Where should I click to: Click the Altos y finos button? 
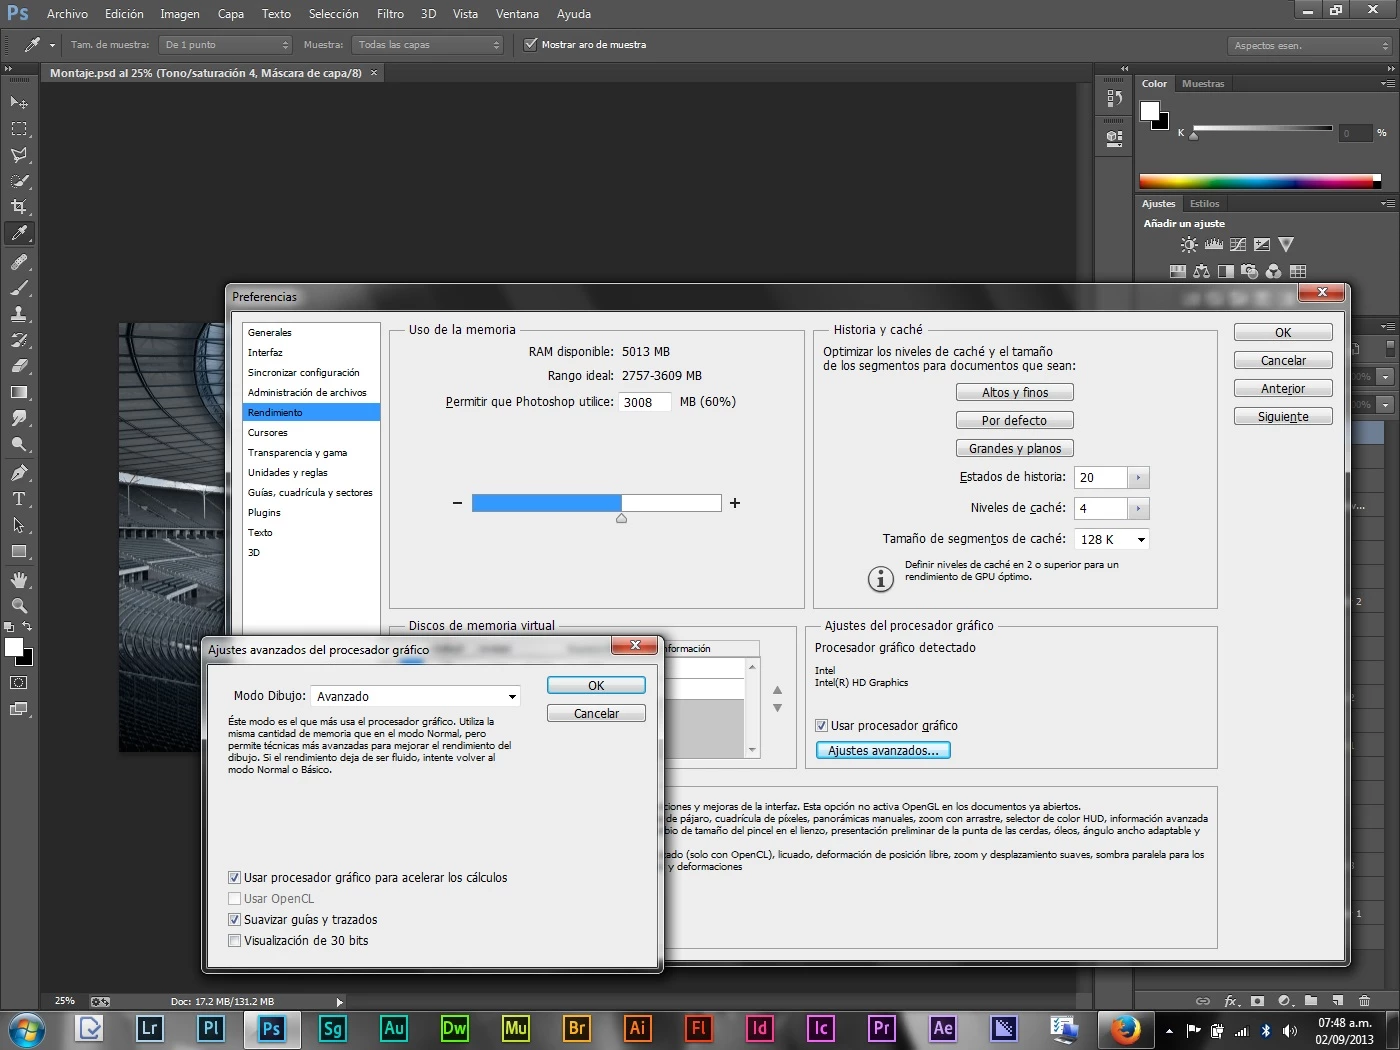click(x=1014, y=393)
